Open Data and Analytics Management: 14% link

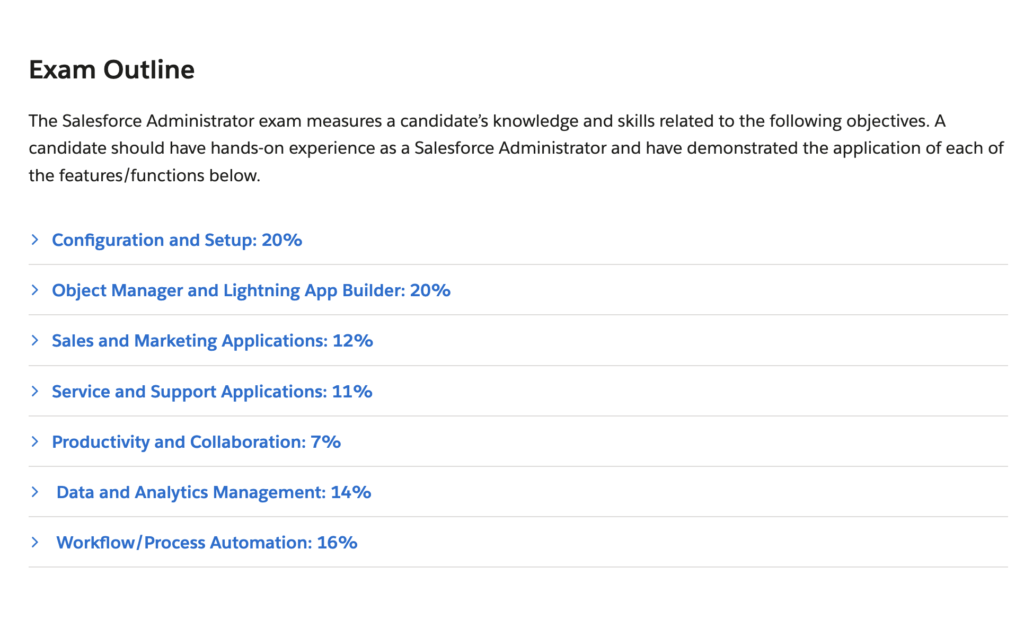214,493
